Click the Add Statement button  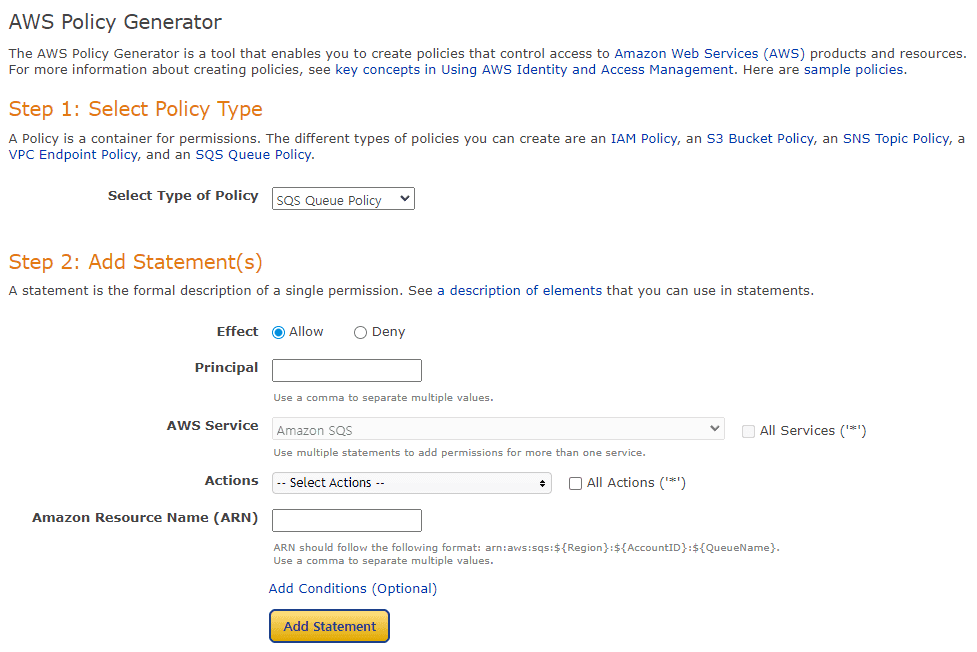[329, 626]
